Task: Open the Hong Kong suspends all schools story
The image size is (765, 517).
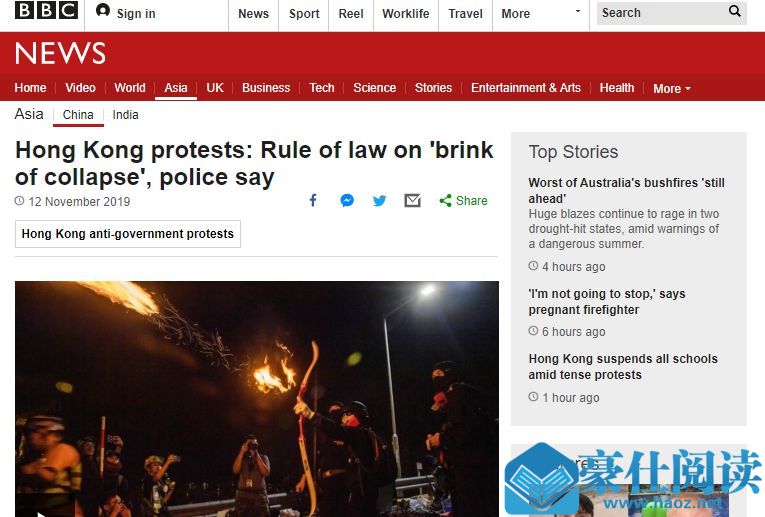Action: tap(623, 366)
